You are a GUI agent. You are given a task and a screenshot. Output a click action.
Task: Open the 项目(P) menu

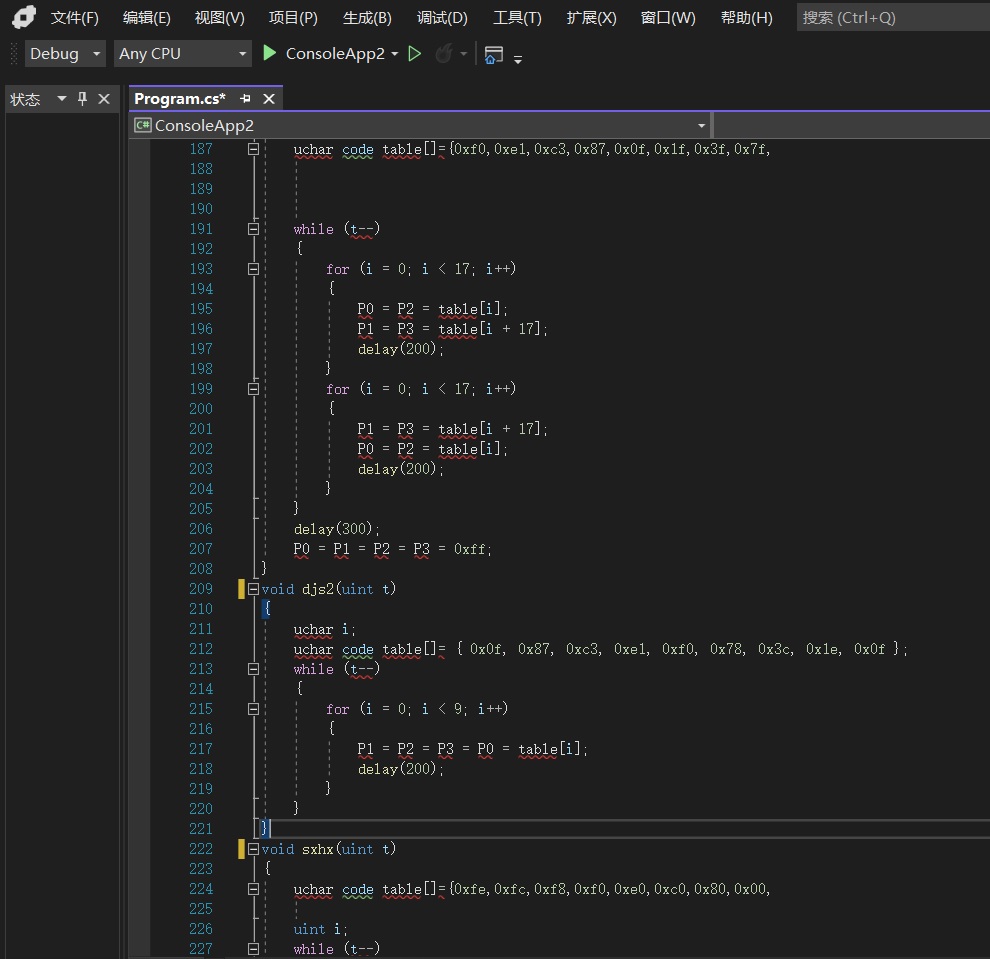pyautogui.click(x=293, y=18)
